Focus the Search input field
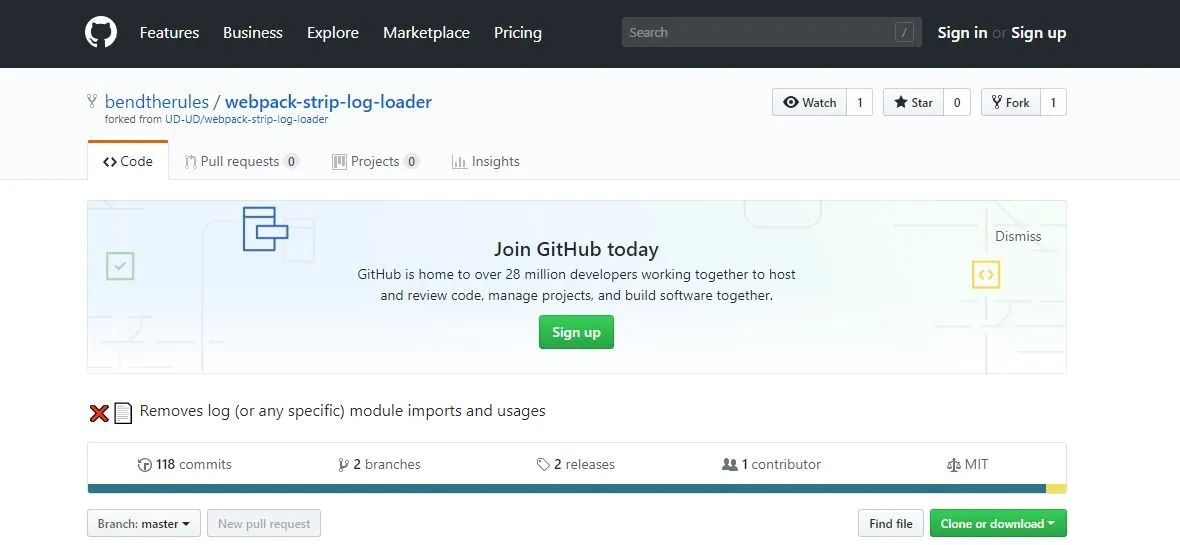Viewport: 1180px width, 545px height. (771, 32)
